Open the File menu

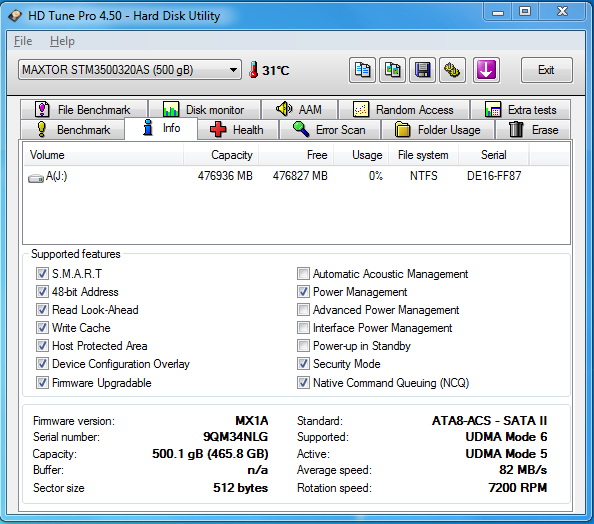pyautogui.click(x=23, y=41)
